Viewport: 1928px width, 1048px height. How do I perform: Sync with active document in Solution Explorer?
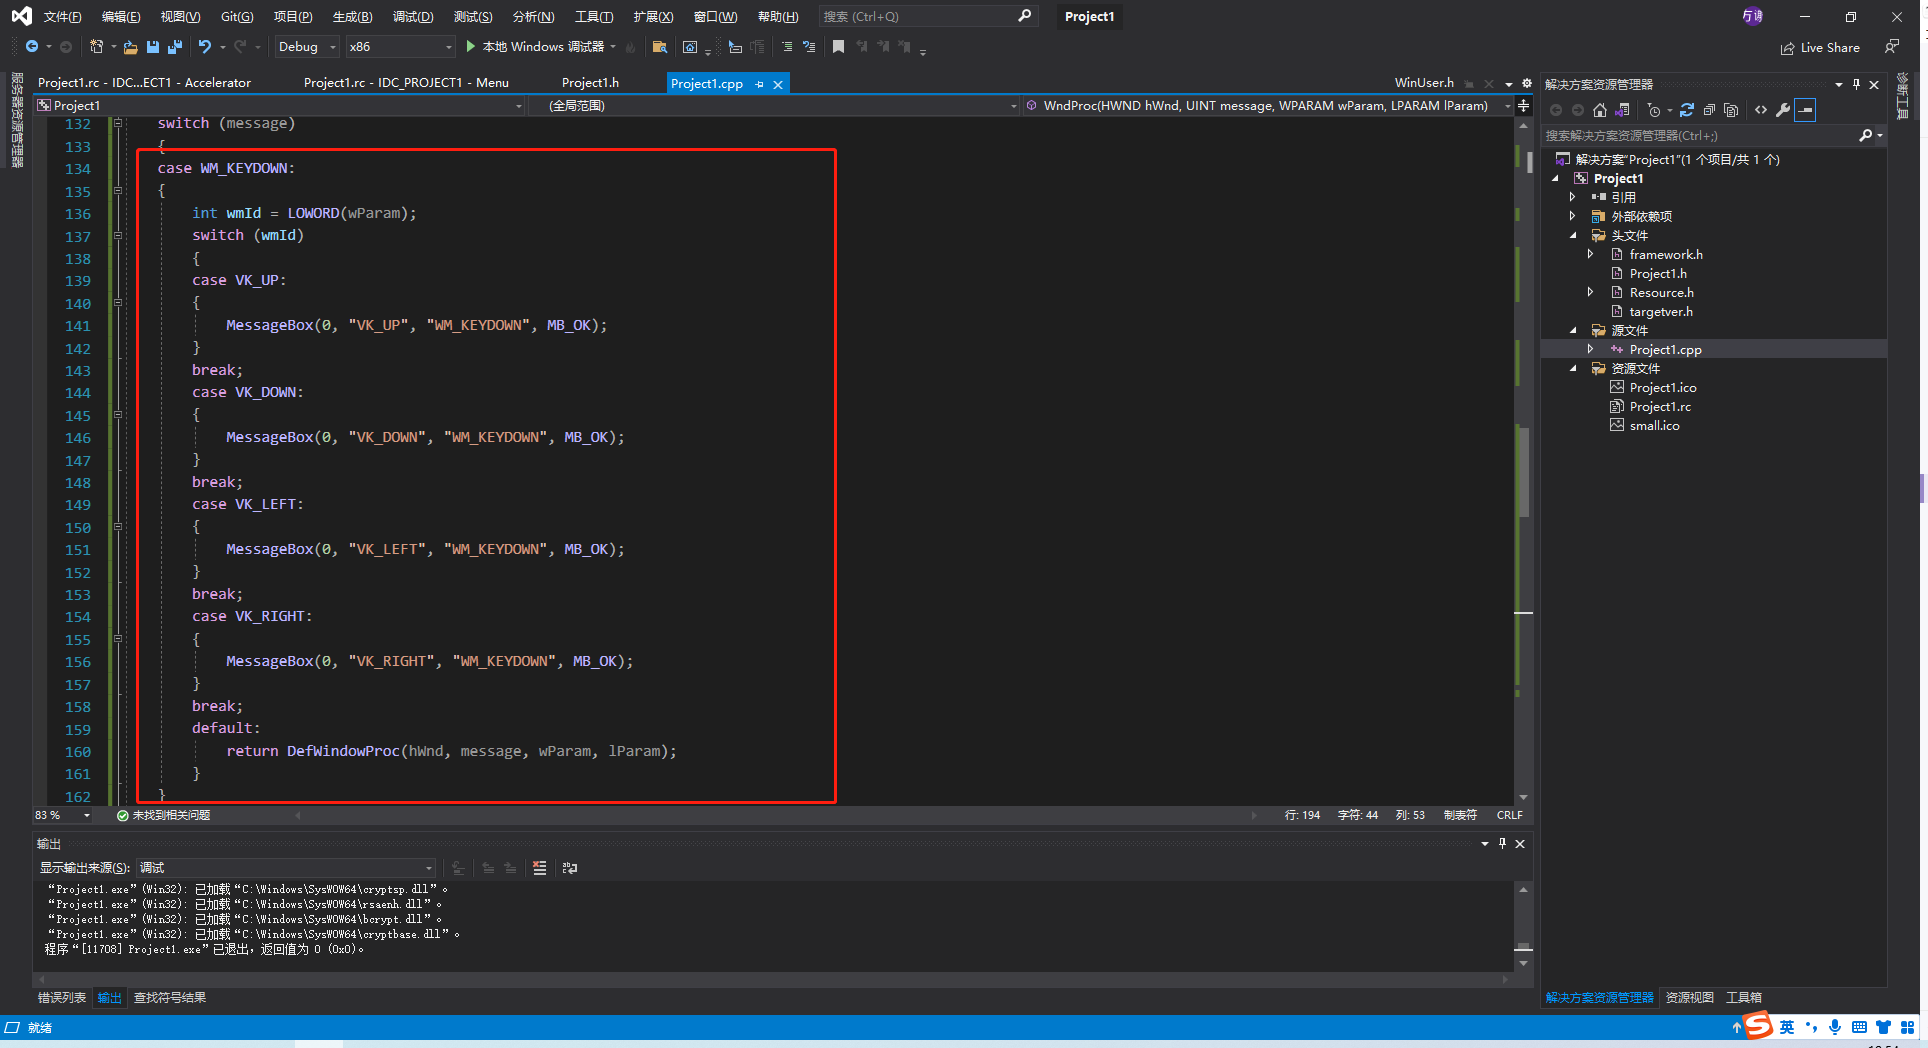[x=1687, y=110]
